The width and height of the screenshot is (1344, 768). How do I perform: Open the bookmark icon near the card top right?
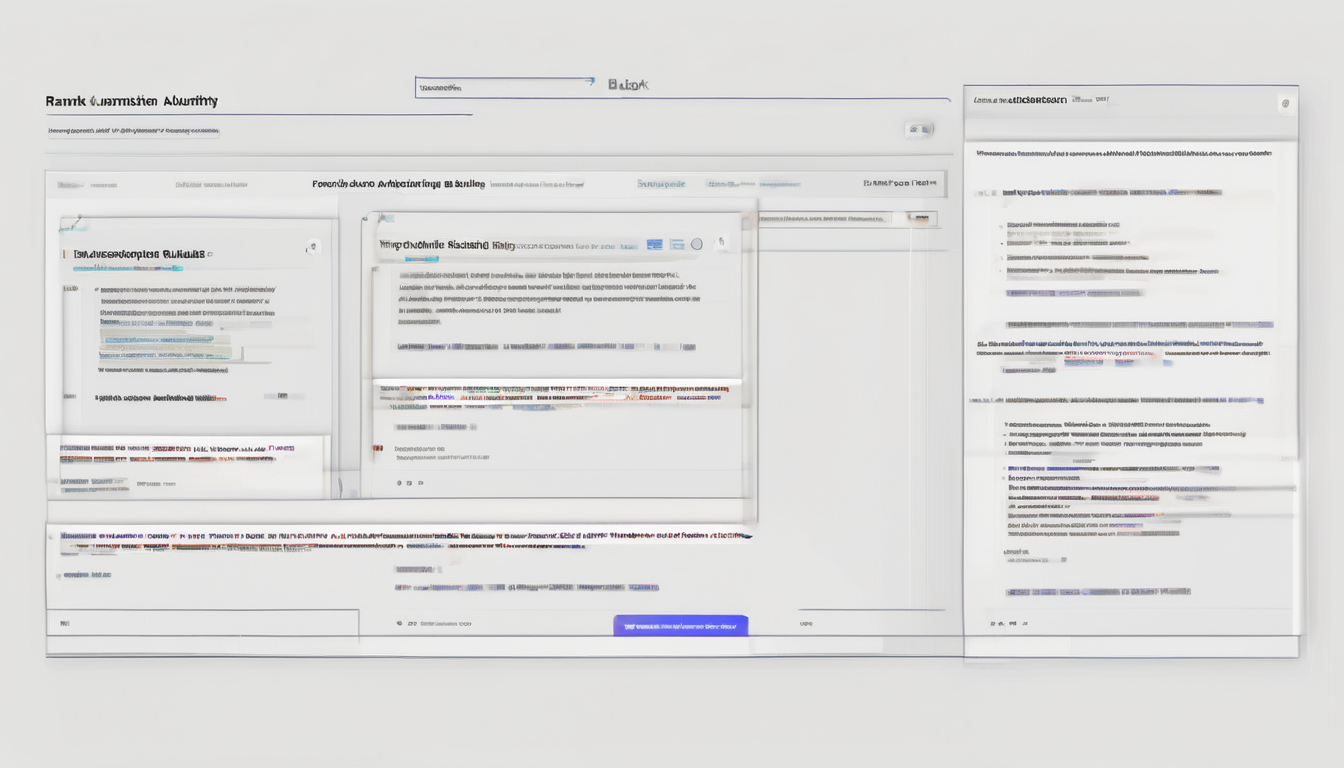[x=312, y=247]
